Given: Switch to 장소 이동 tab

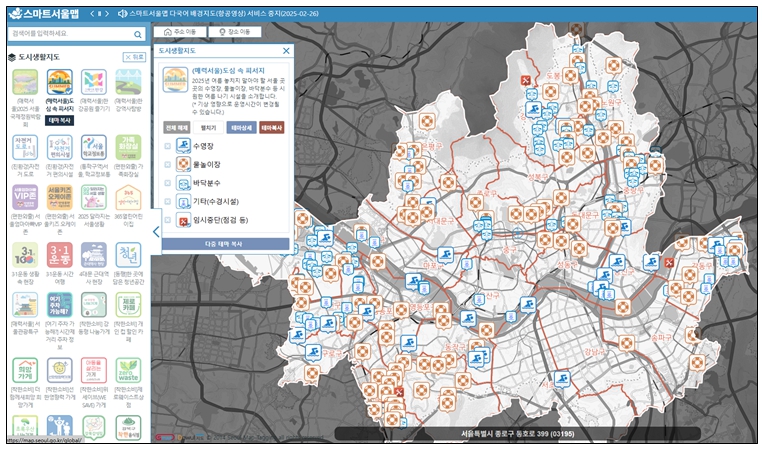Looking at the screenshot, I should [236, 33].
